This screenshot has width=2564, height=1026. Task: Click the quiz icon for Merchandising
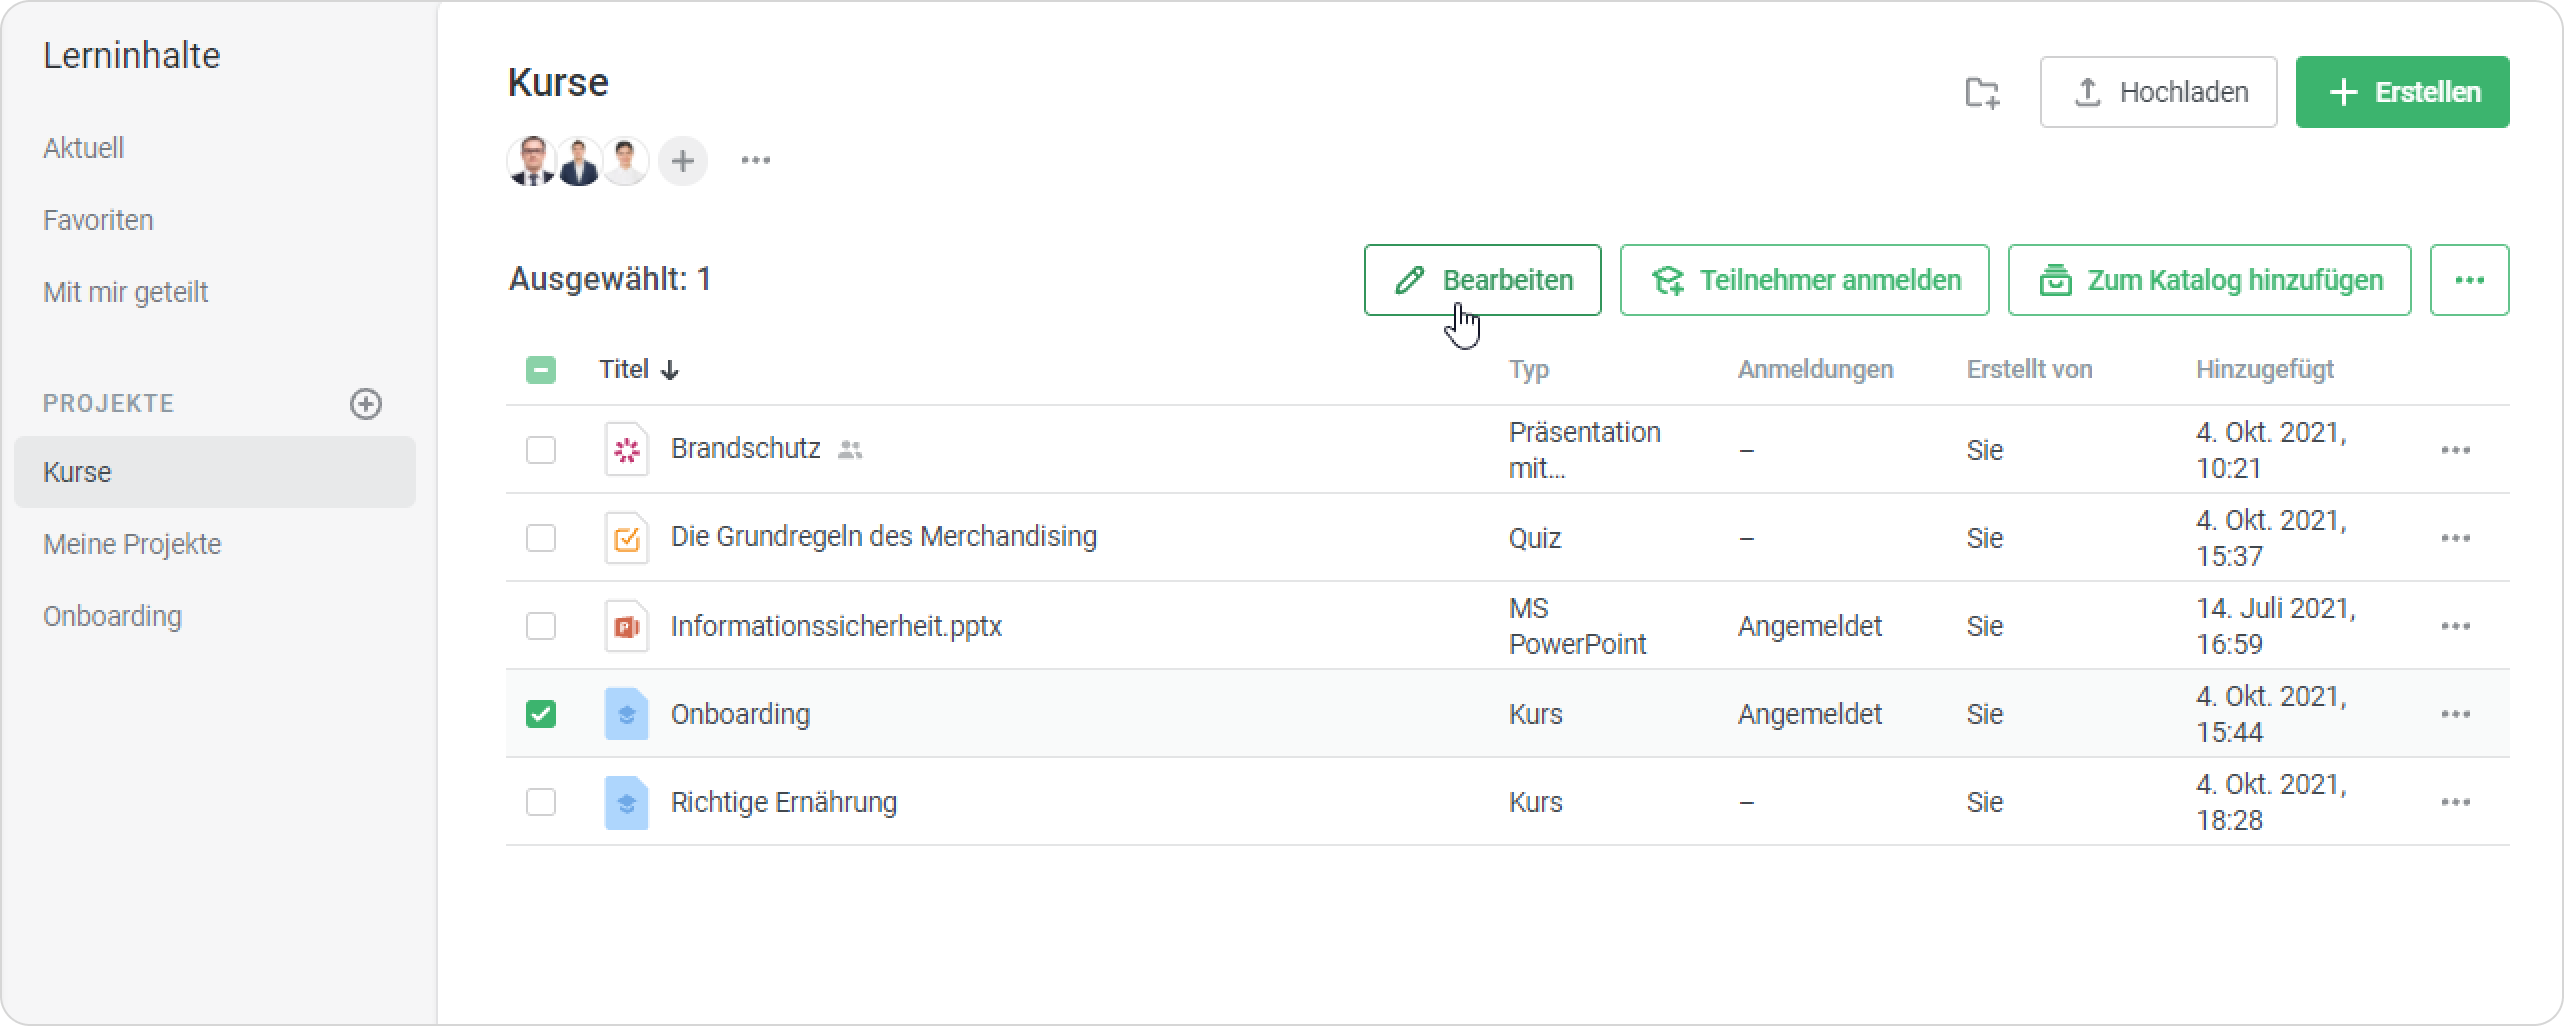[626, 538]
